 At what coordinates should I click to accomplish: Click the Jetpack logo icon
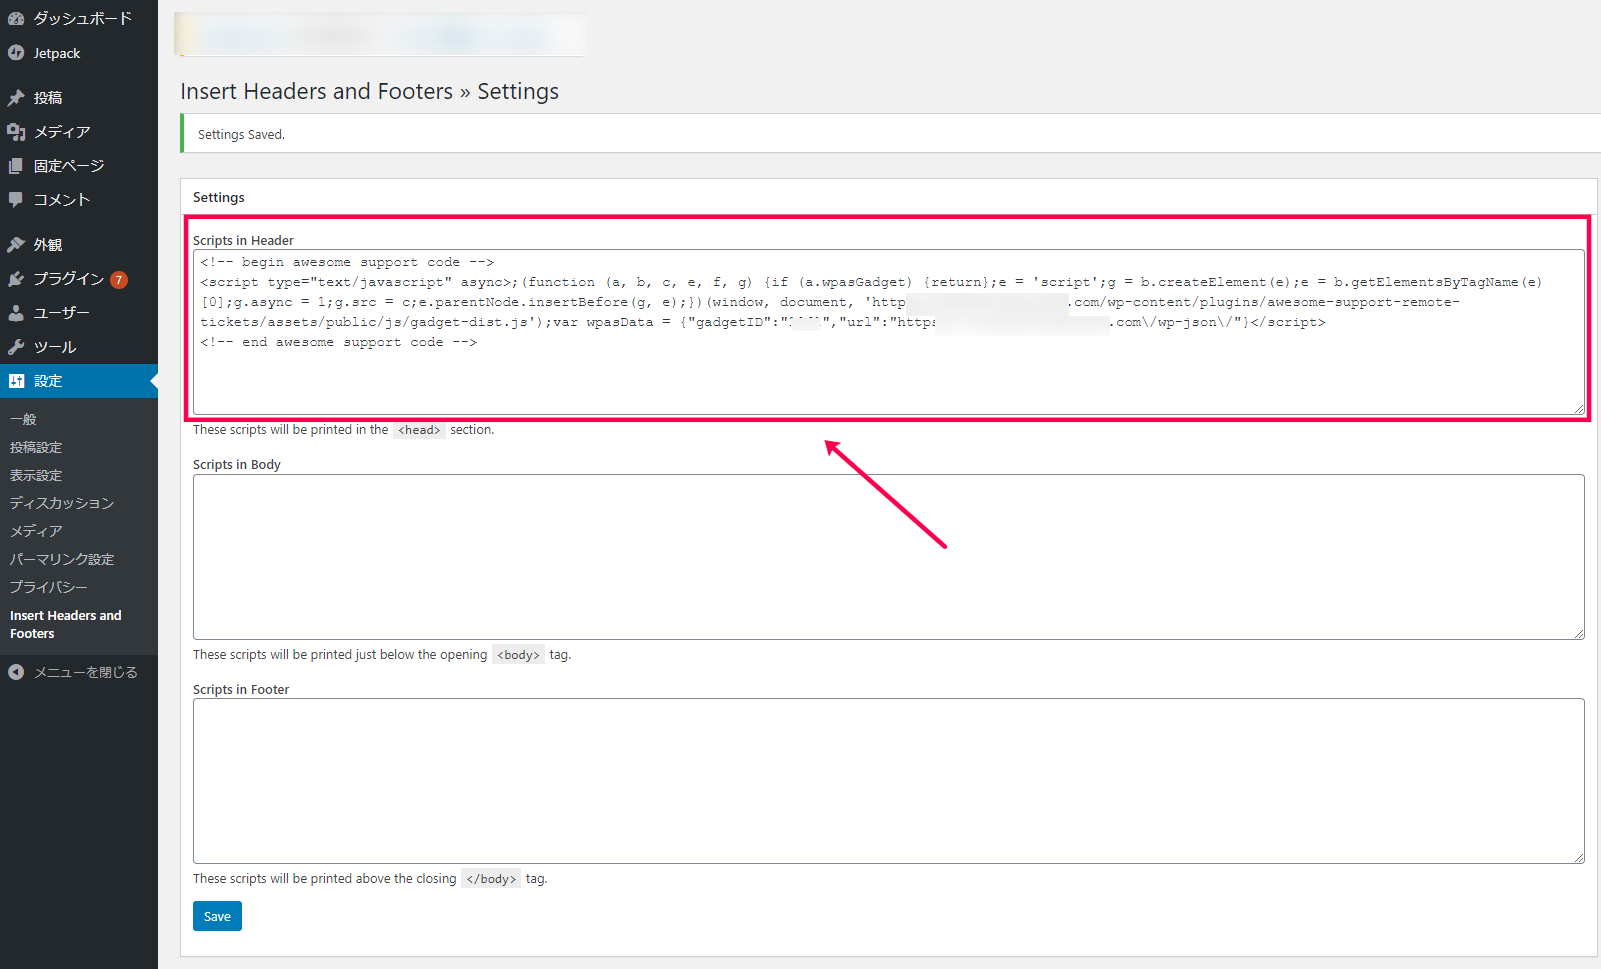click(x=16, y=53)
